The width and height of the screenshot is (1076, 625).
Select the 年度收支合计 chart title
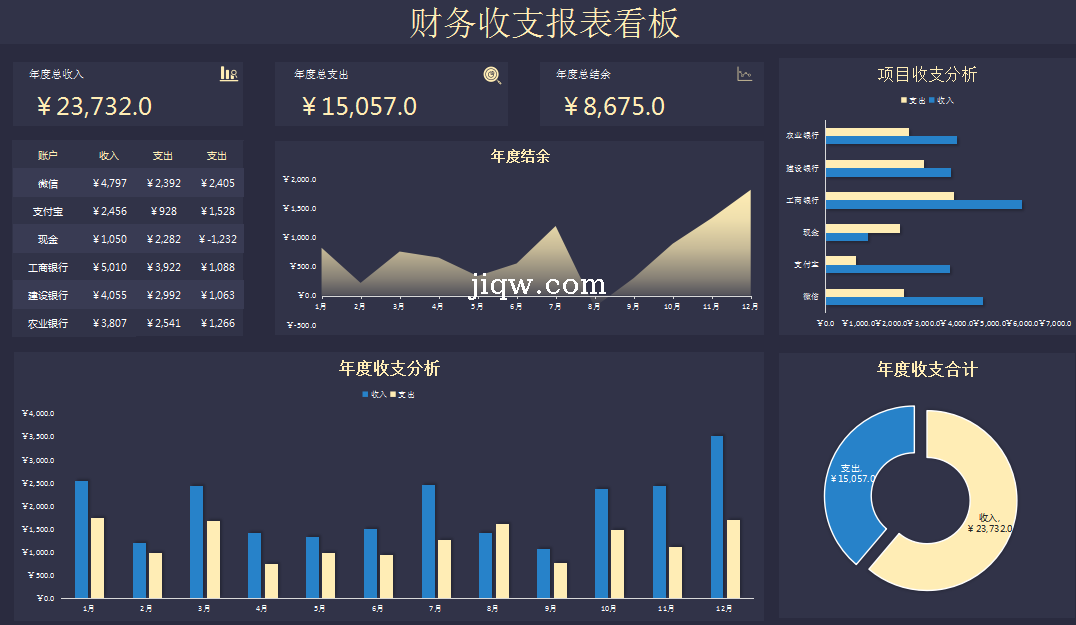coord(927,370)
